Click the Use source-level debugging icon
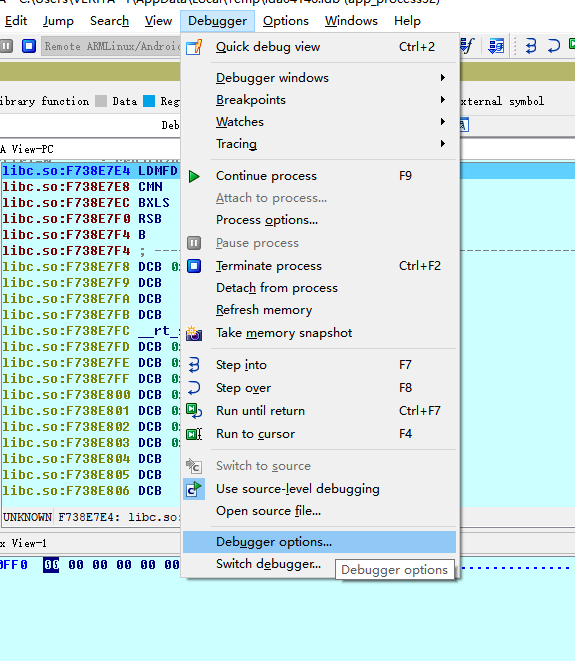The image size is (575, 661). (x=194, y=489)
